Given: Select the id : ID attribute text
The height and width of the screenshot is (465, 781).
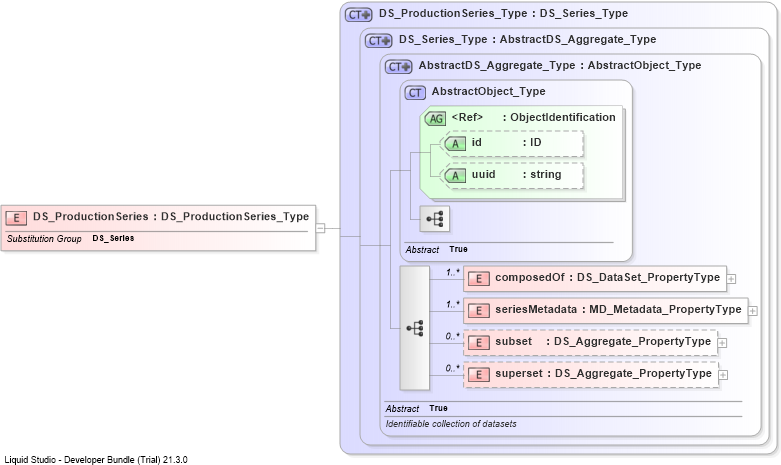Looking at the screenshot, I should point(506,142).
